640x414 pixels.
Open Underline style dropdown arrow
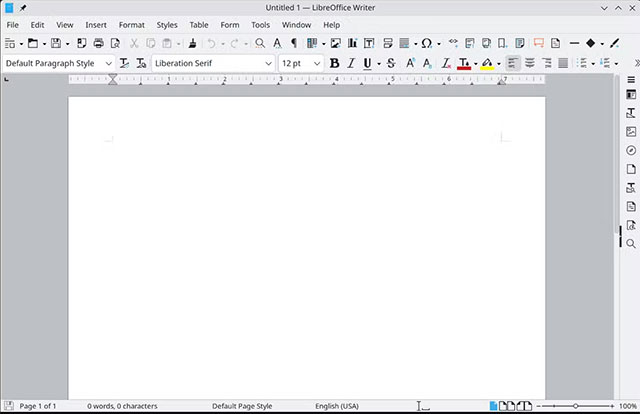379,64
